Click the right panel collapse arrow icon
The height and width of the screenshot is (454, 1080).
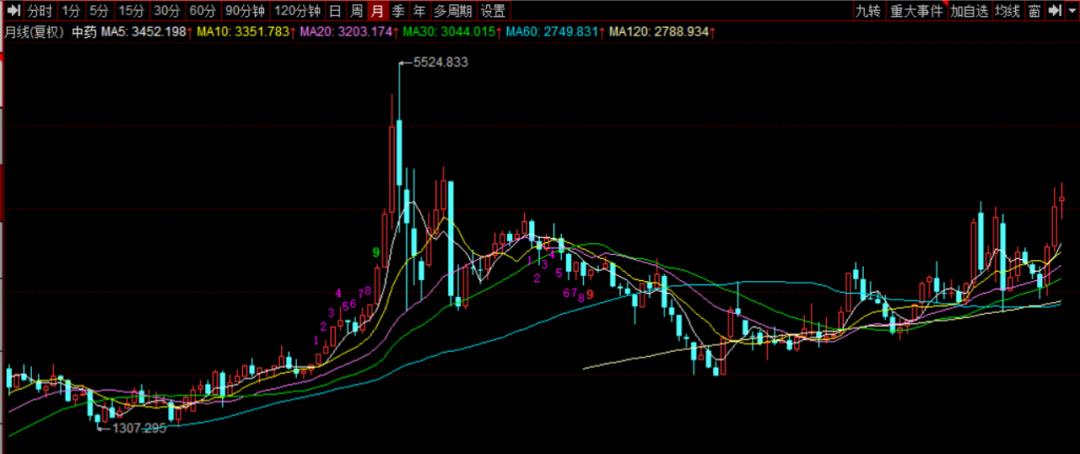pyautogui.click(x=1055, y=11)
